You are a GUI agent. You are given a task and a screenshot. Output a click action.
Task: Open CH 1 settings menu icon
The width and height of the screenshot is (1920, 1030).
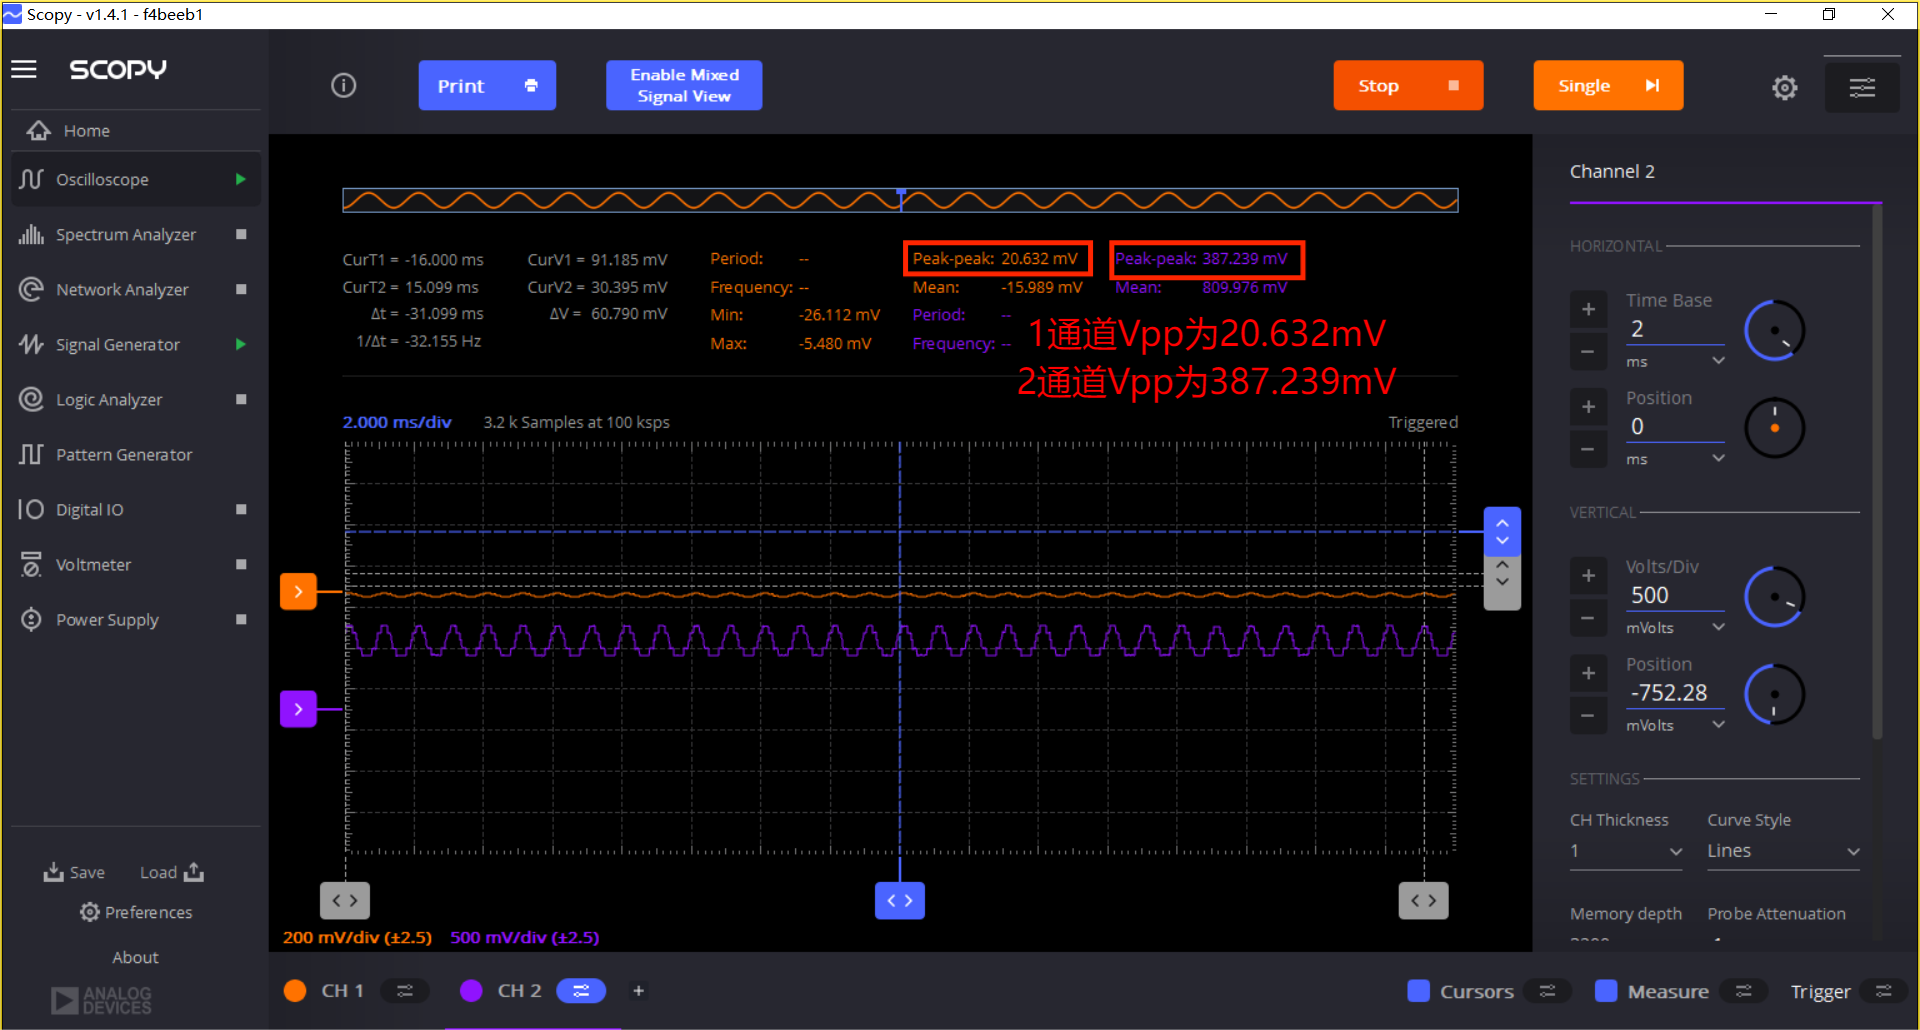pyautogui.click(x=405, y=990)
